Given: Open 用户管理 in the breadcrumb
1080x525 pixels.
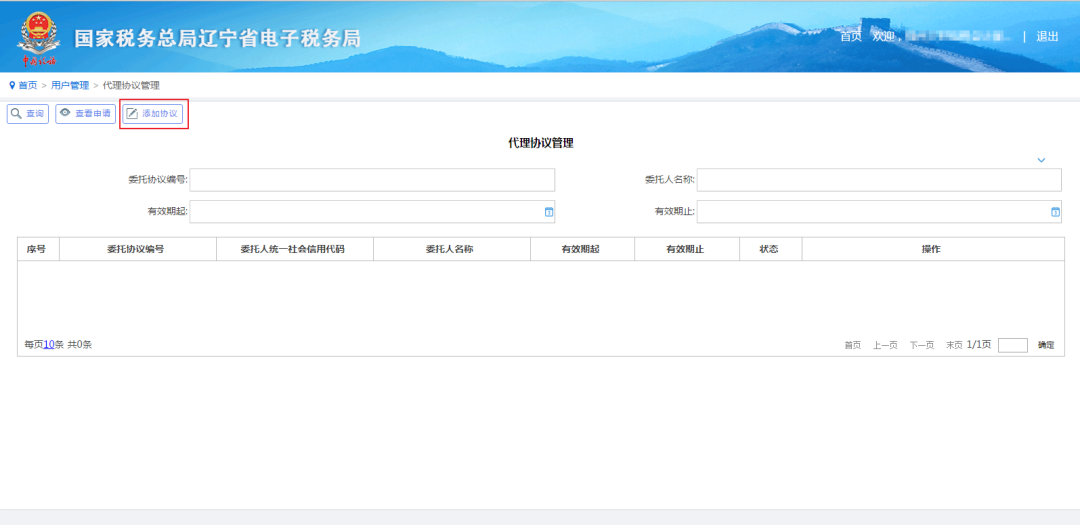Looking at the screenshot, I should [x=70, y=85].
